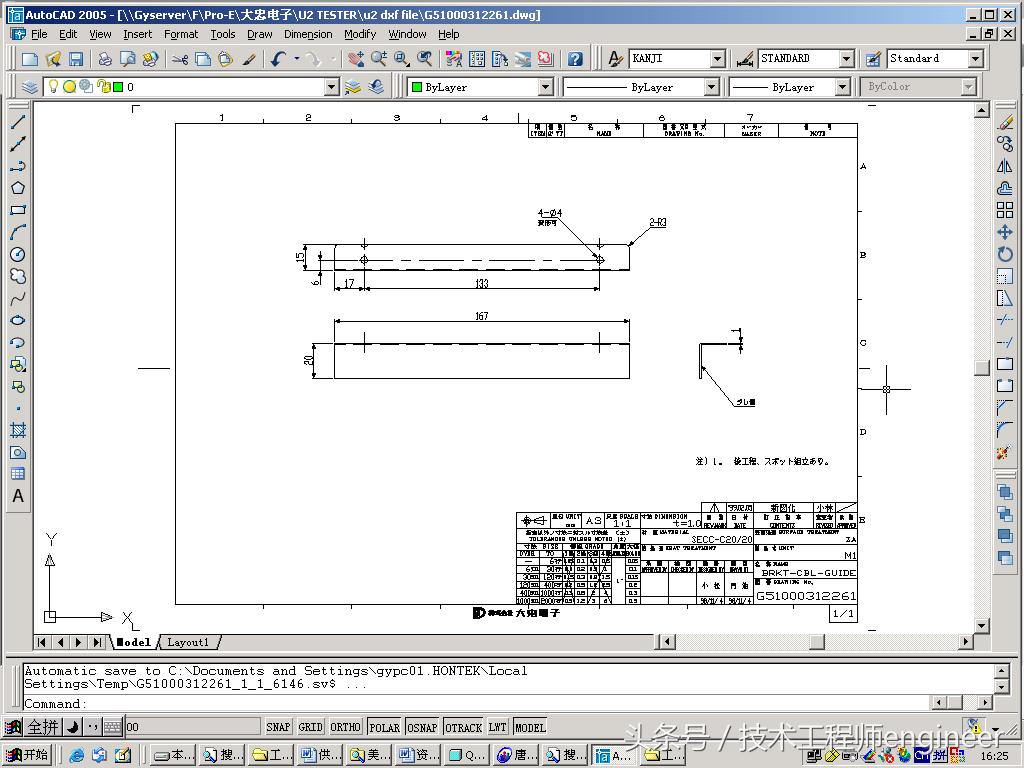Select the Move tool
1024x768 pixels.
(1005, 232)
